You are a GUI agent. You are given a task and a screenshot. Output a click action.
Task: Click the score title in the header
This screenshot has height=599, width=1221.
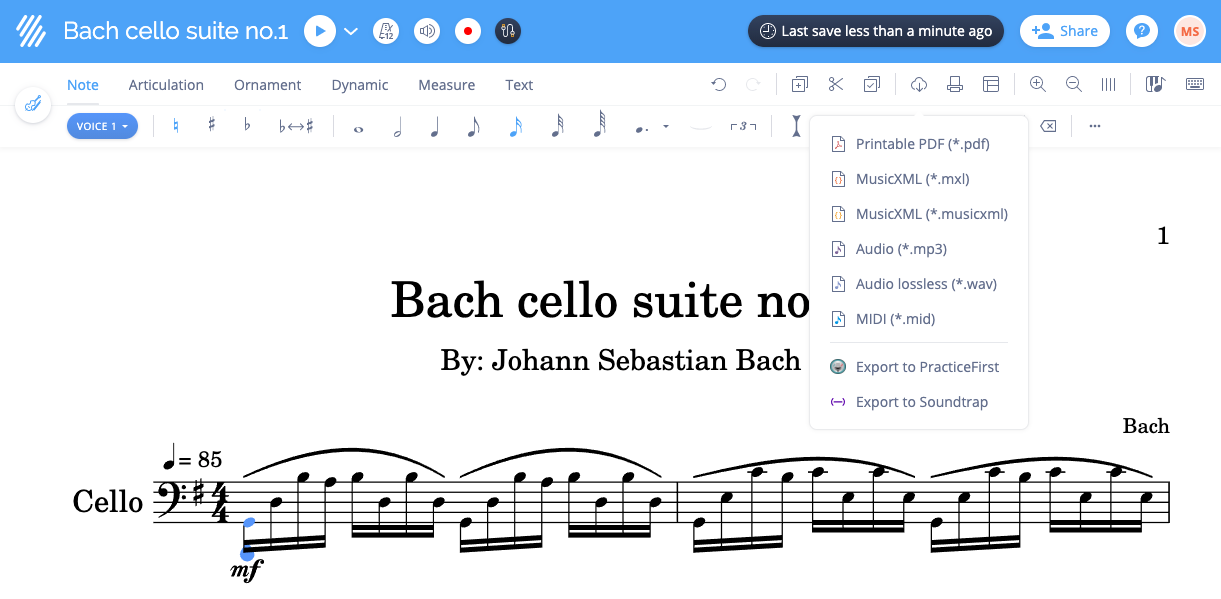point(176,31)
